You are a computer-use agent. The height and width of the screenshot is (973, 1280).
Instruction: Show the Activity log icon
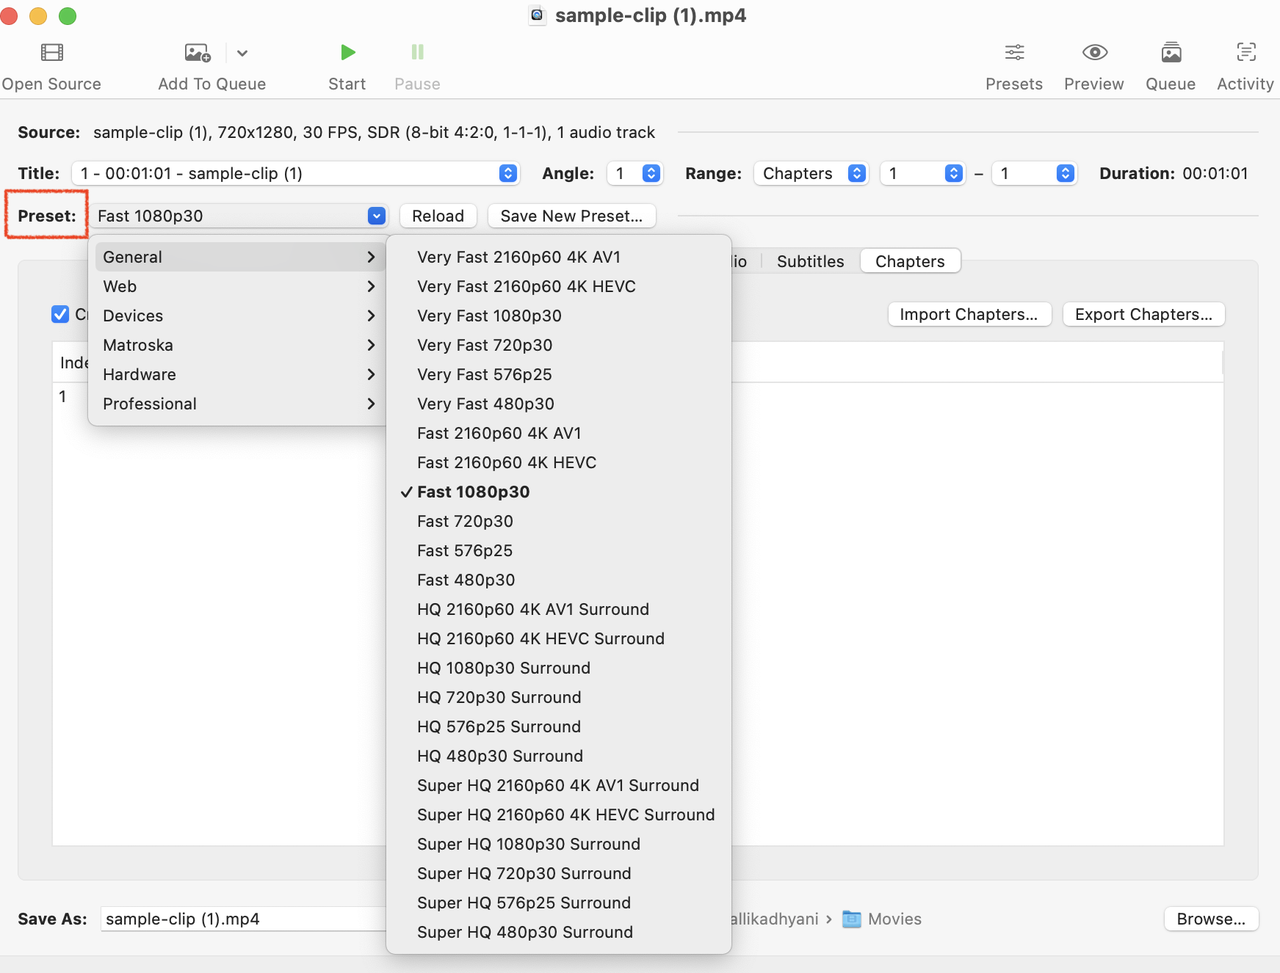1244,52
